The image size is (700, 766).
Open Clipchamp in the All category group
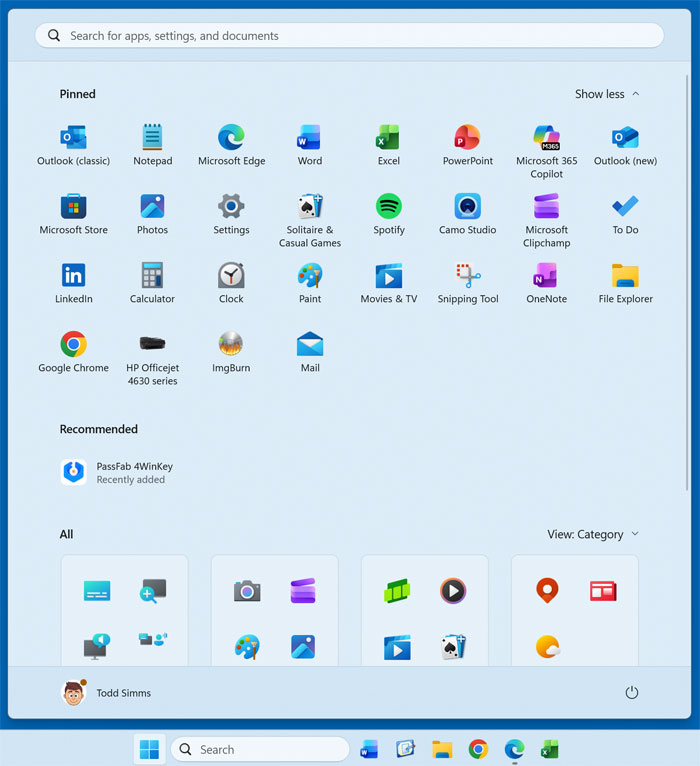tap(303, 591)
